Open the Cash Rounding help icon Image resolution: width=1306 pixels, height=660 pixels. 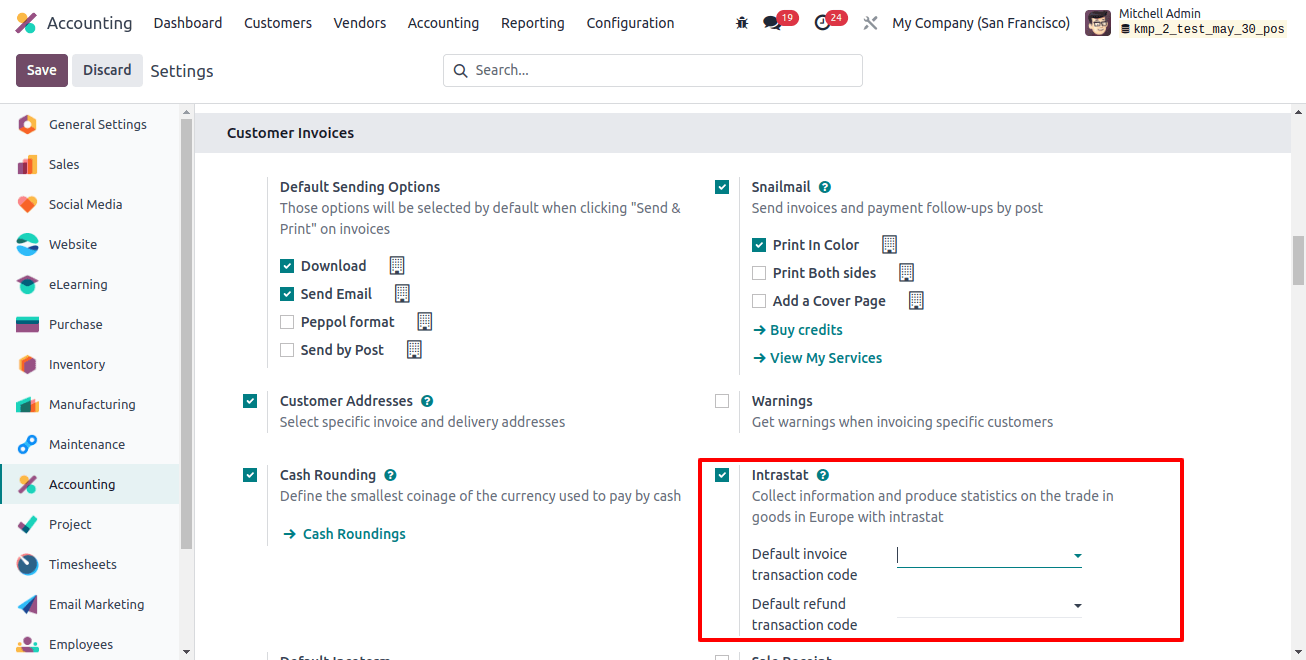coord(390,475)
